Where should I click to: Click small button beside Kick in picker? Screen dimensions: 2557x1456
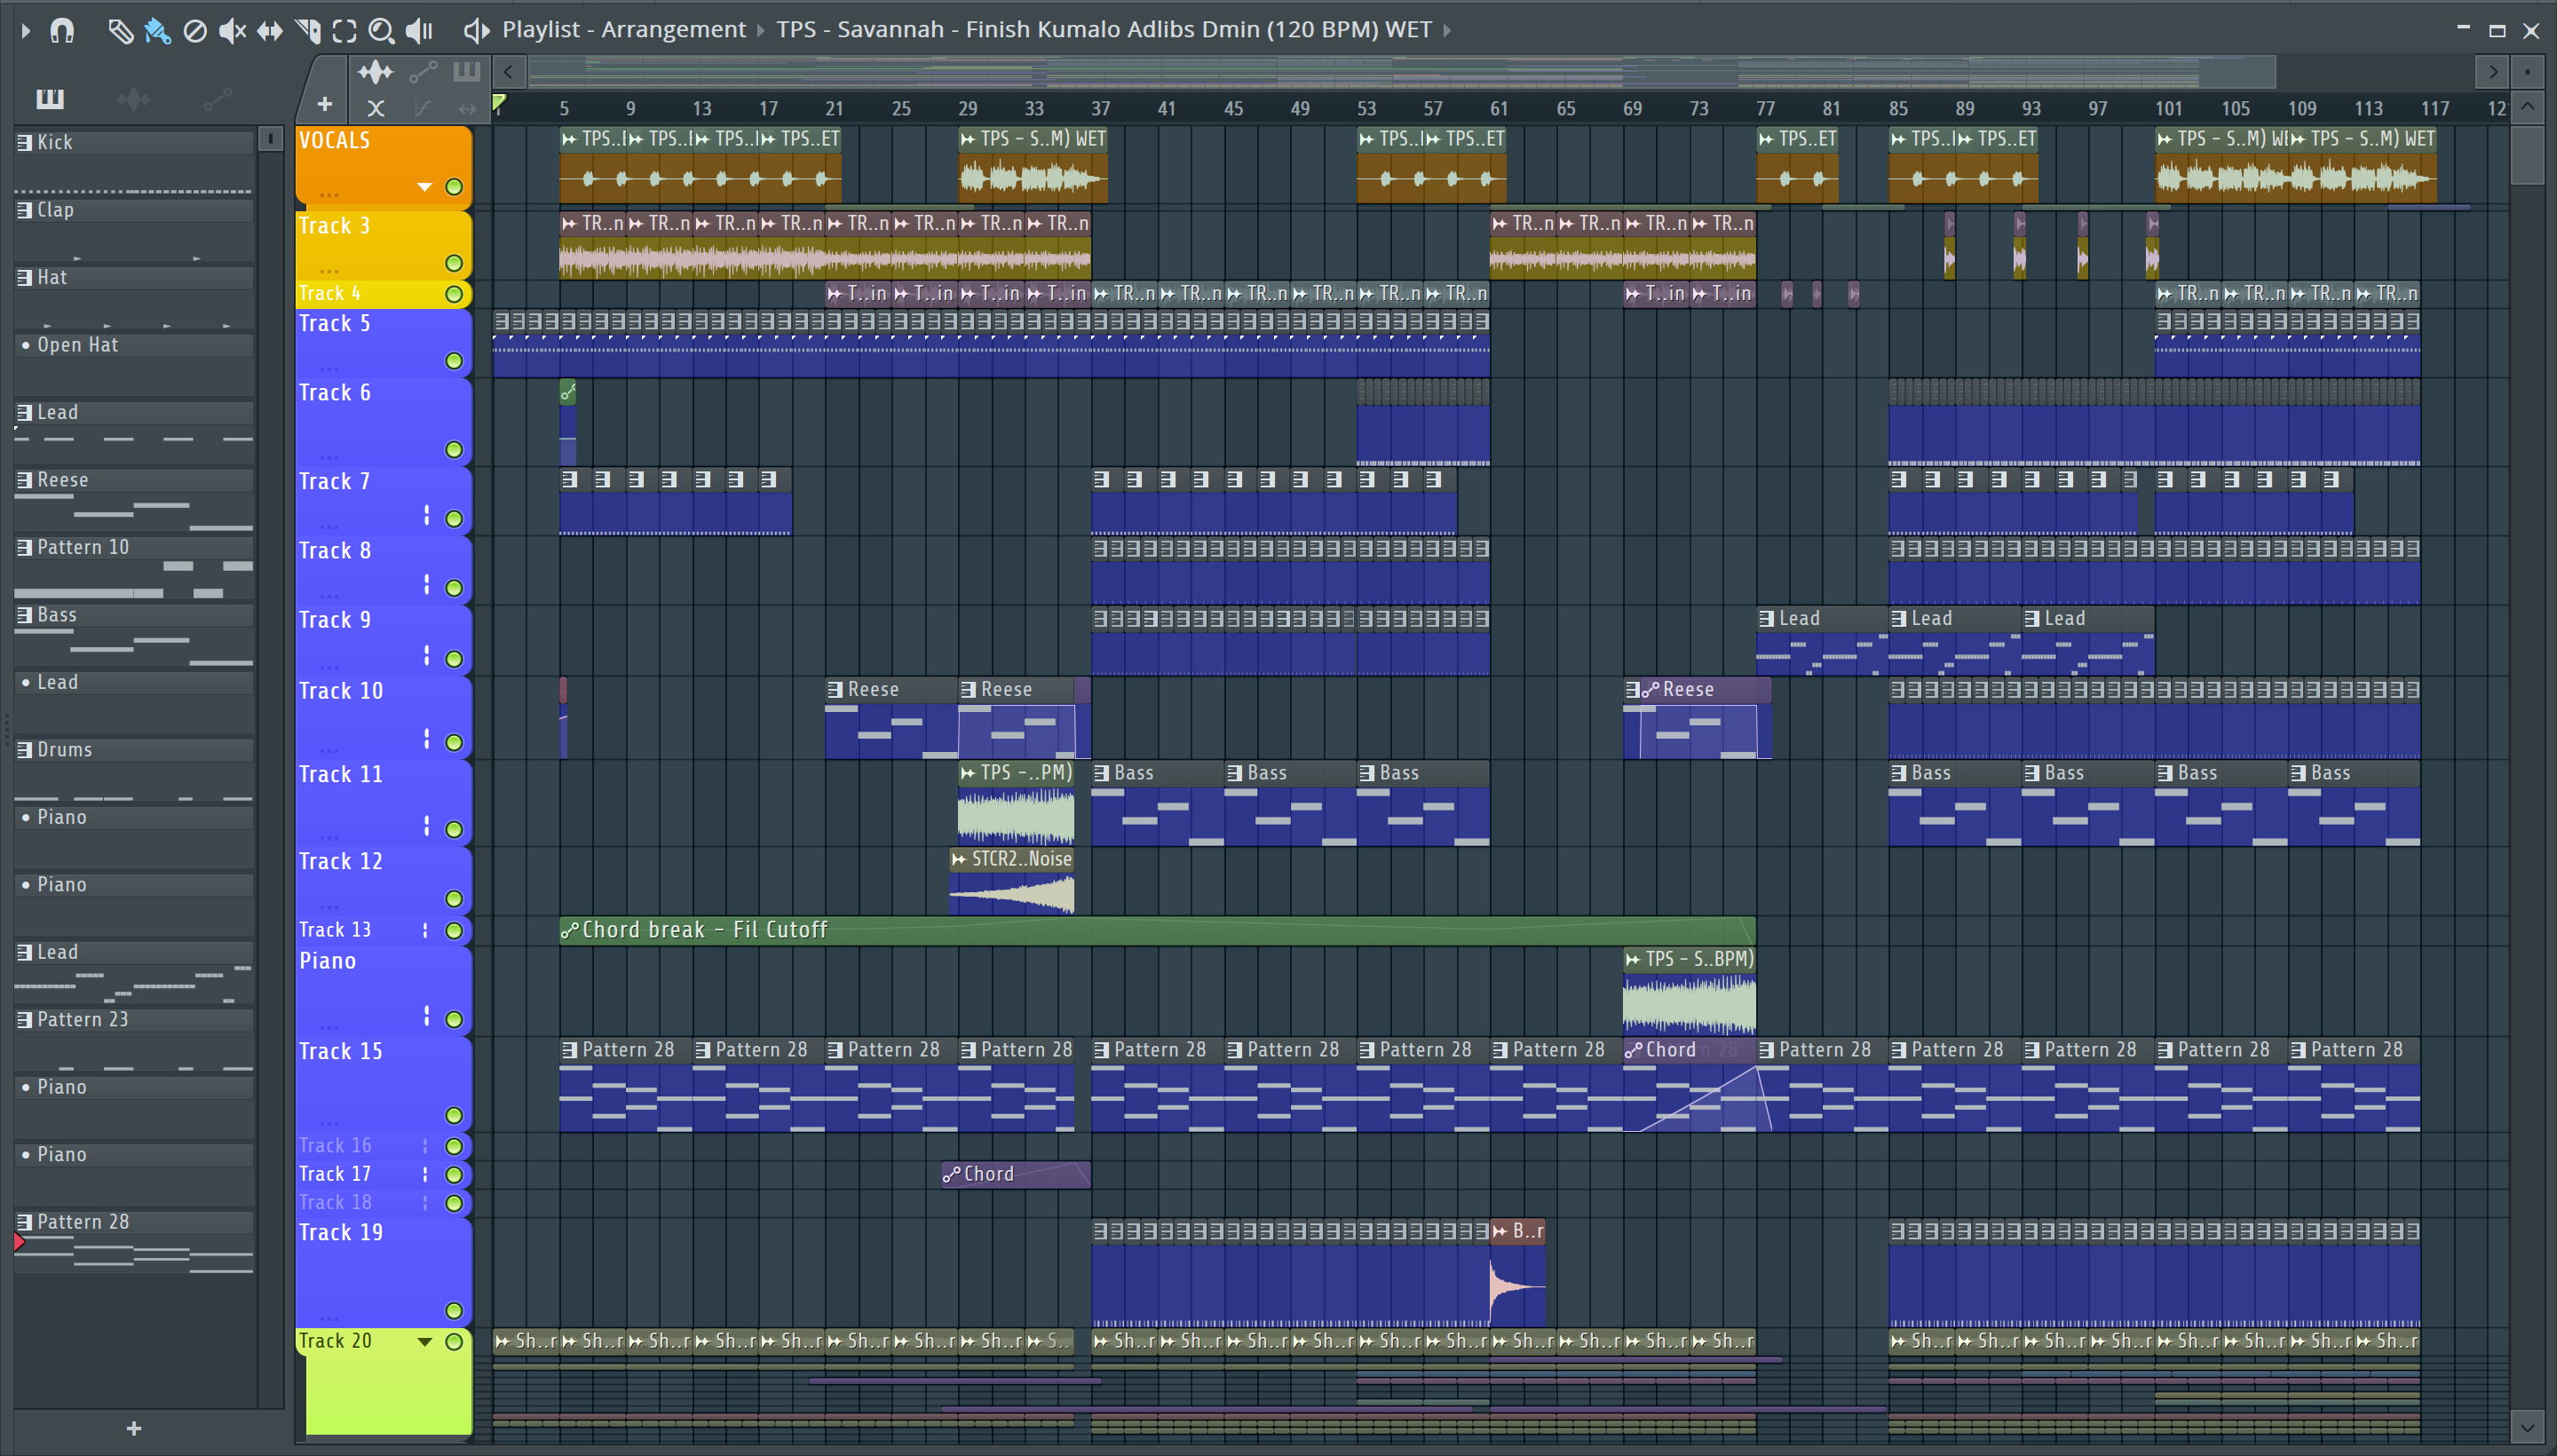(269, 139)
